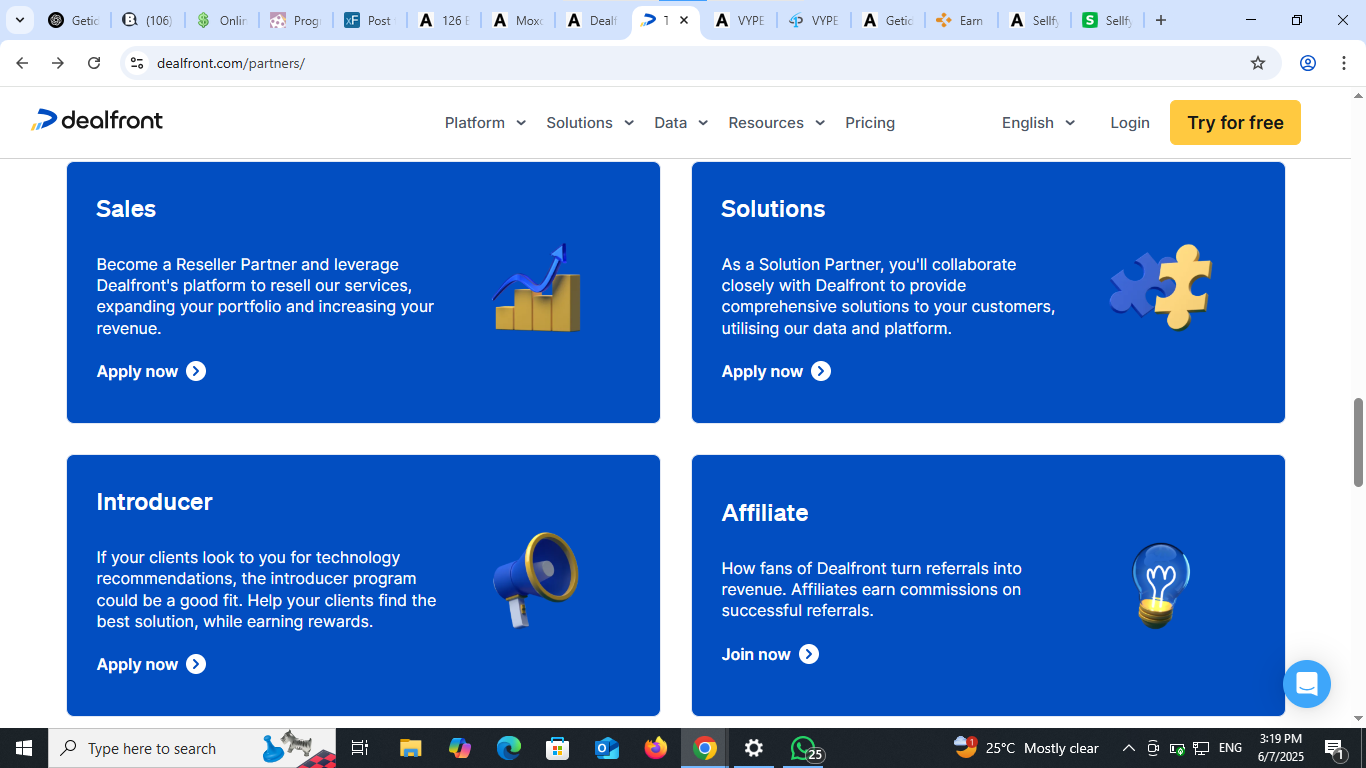Click the Introducer card heading
1366x768 pixels.
154,502
